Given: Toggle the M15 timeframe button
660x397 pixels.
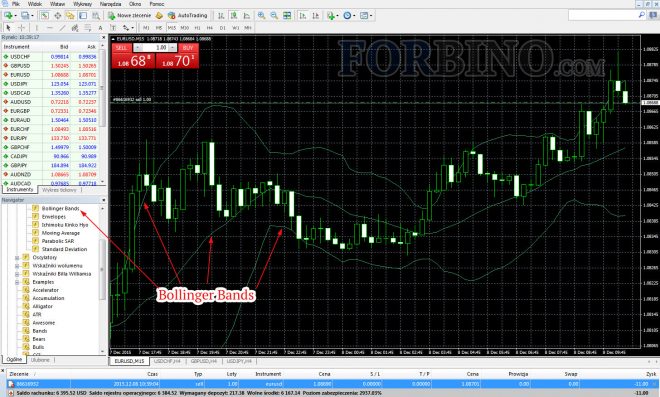Looking at the screenshot, I should pyautogui.click(x=171, y=28).
